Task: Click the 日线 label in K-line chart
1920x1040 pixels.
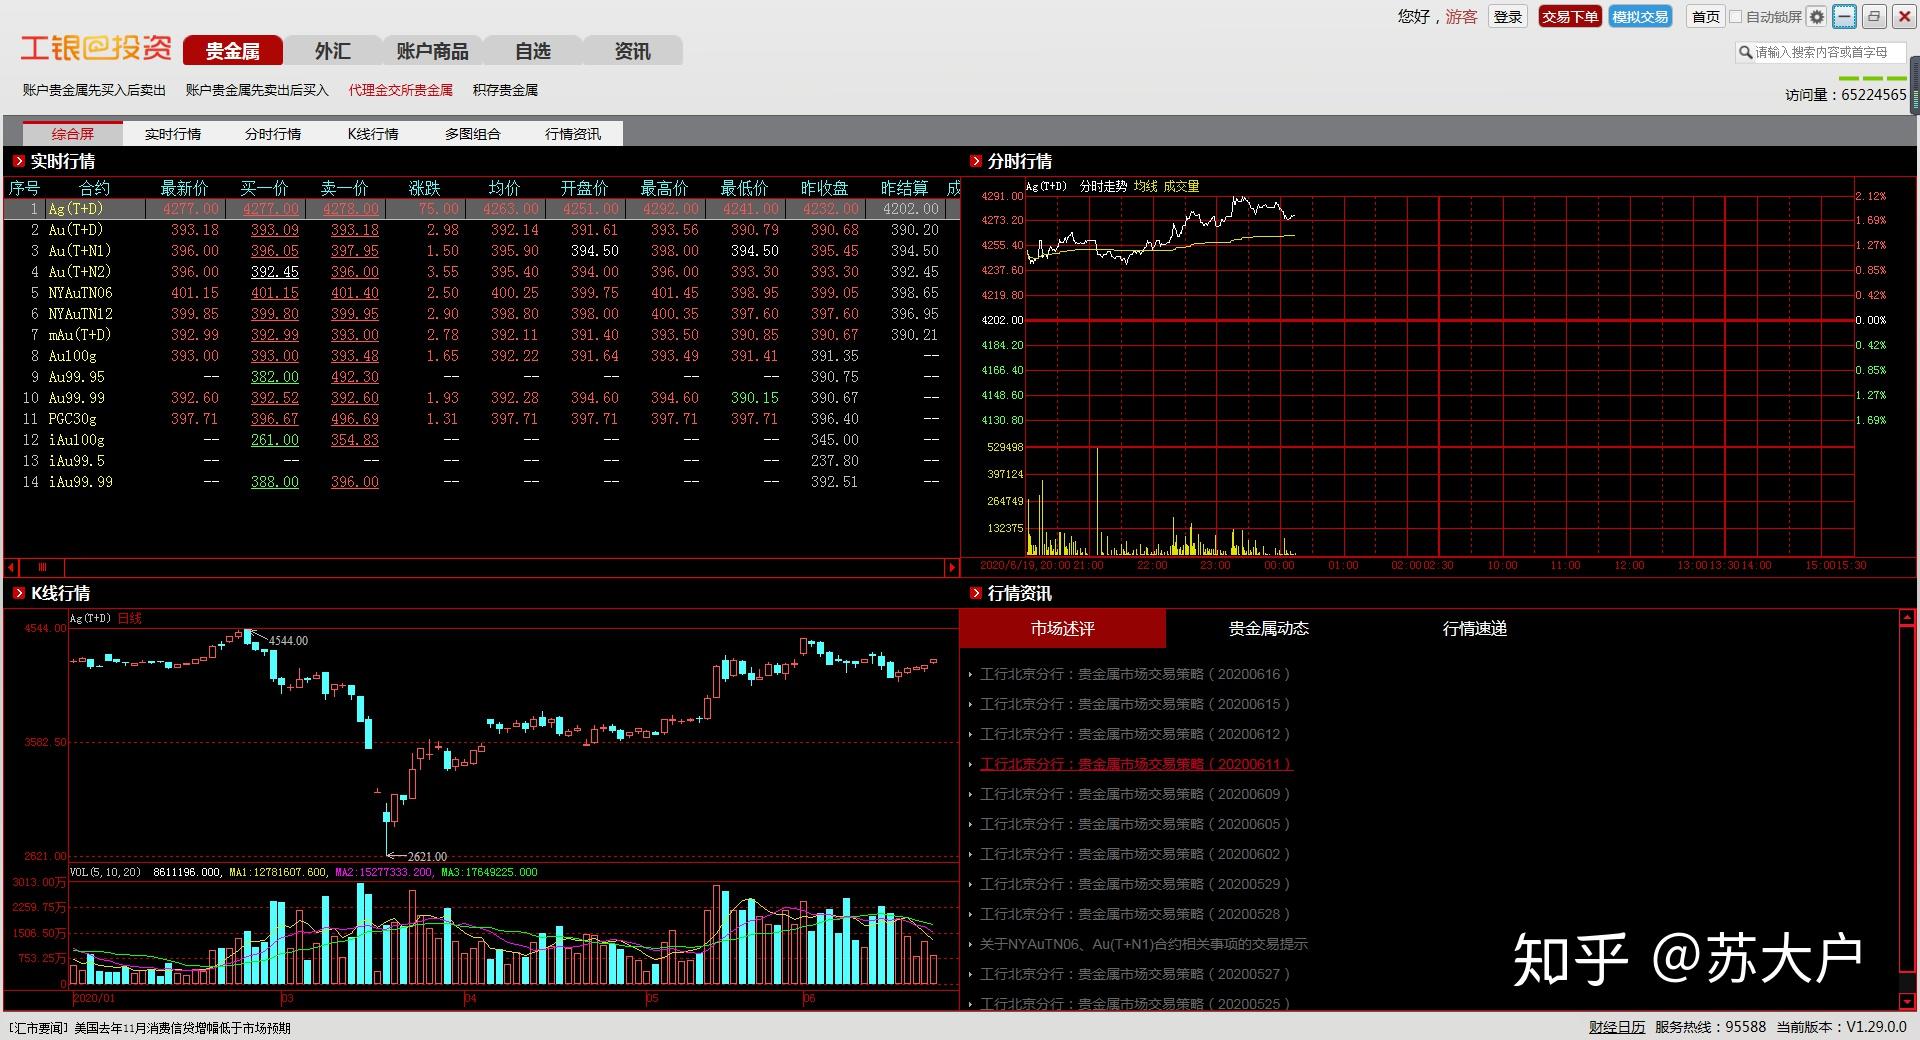Action: tap(130, 618)
